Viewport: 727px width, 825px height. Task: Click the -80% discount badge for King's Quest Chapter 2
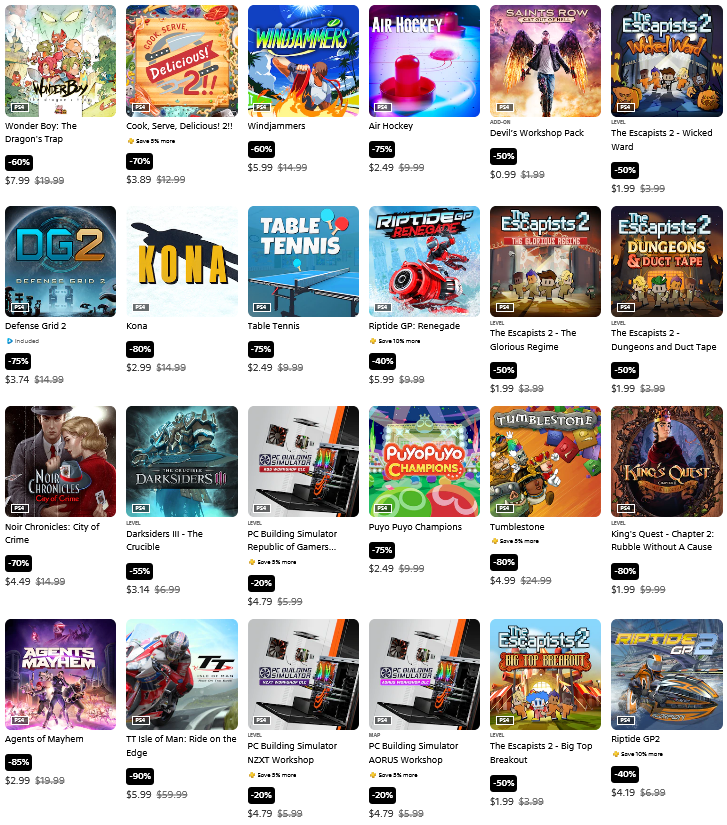click(x=624, y=571)
